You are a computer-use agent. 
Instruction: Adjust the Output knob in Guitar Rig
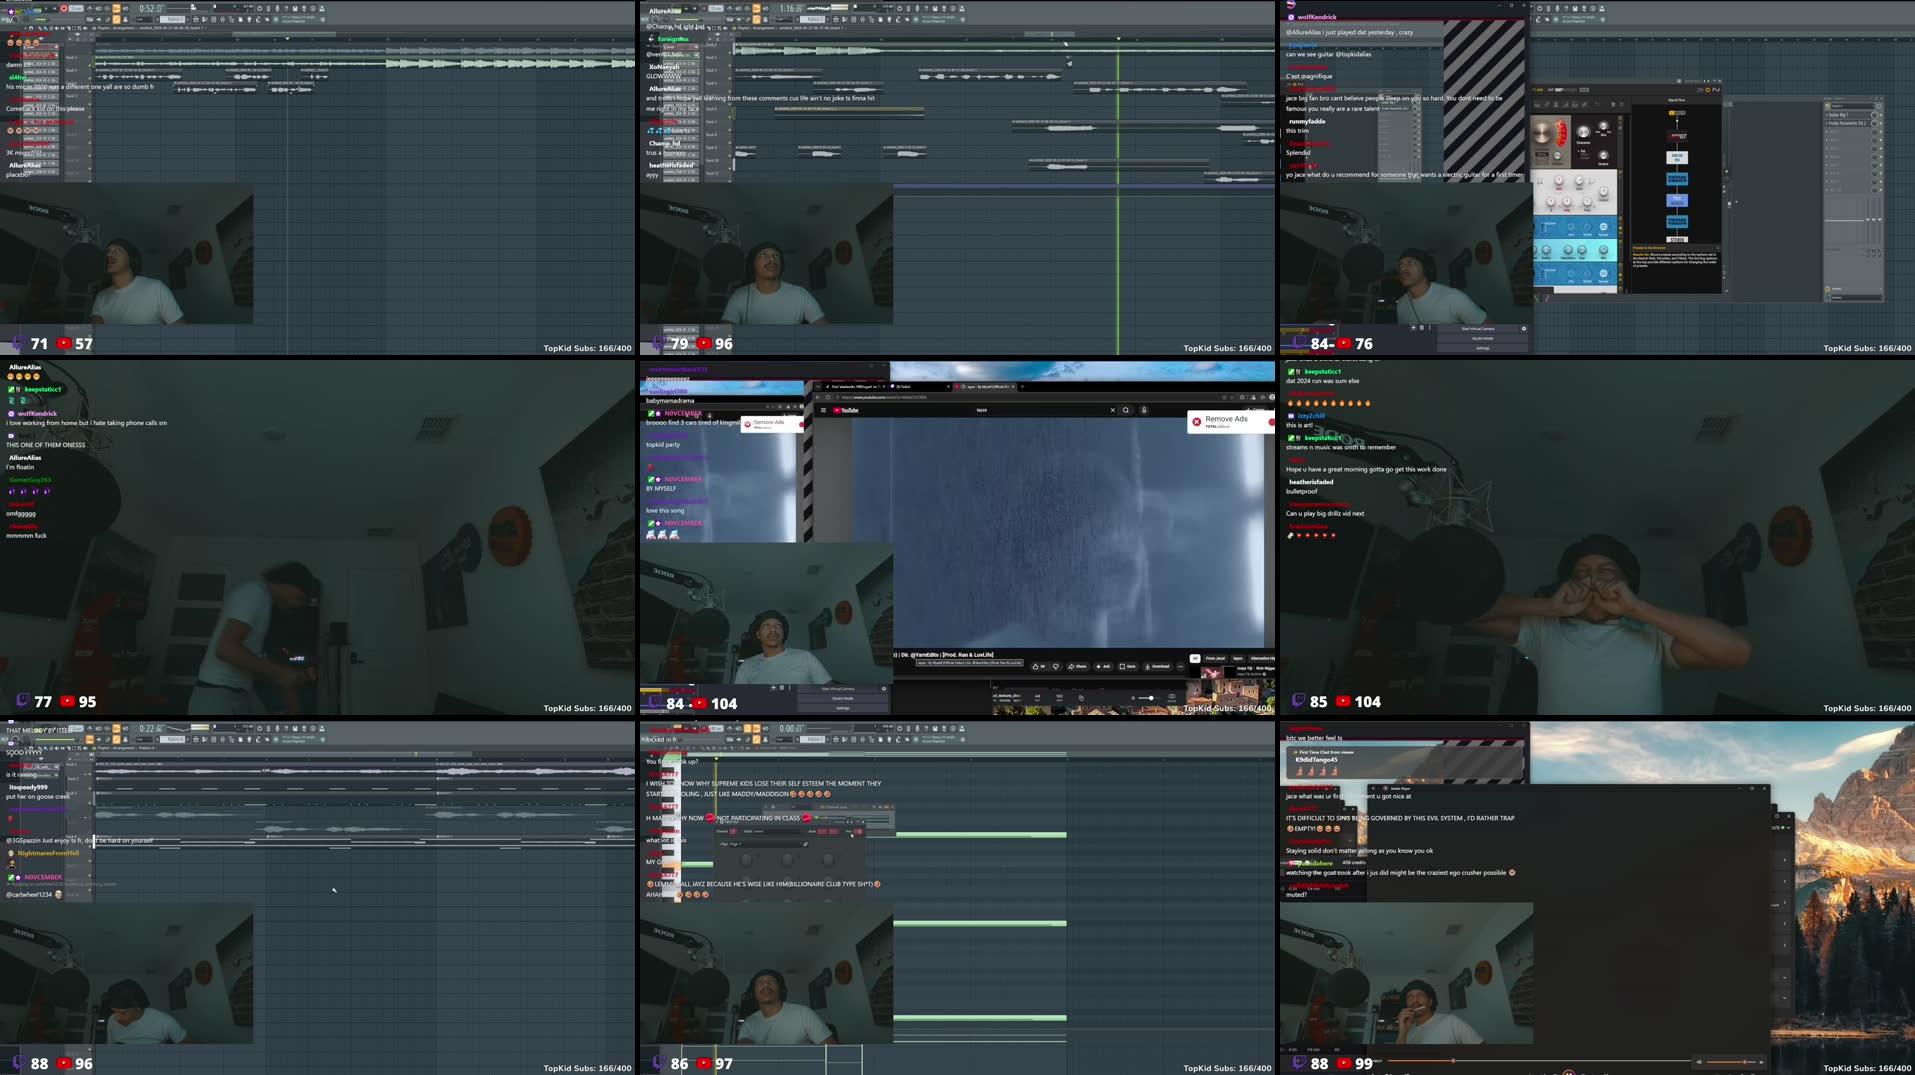coord(1603,155)
